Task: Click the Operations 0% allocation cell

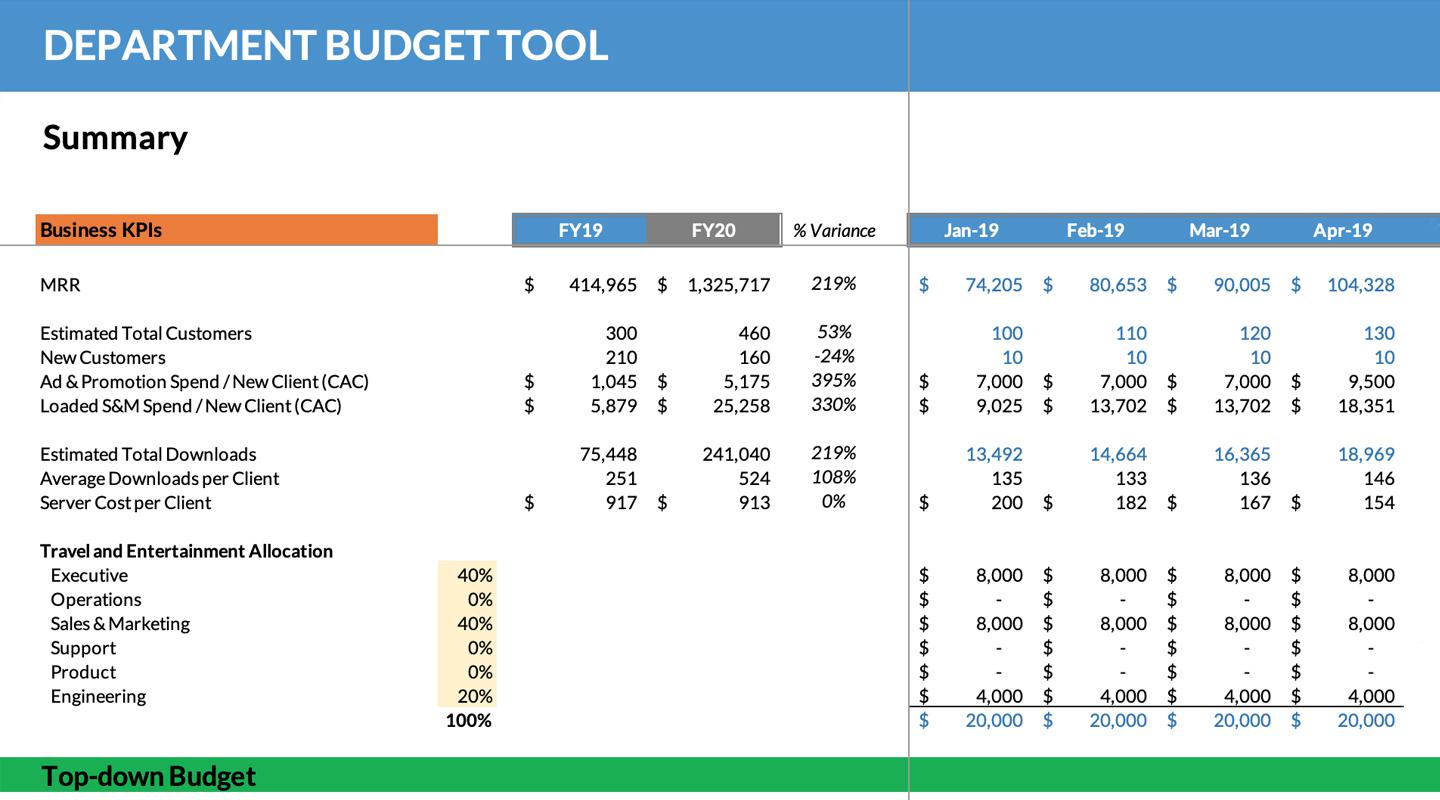Action: click(467, 599)
